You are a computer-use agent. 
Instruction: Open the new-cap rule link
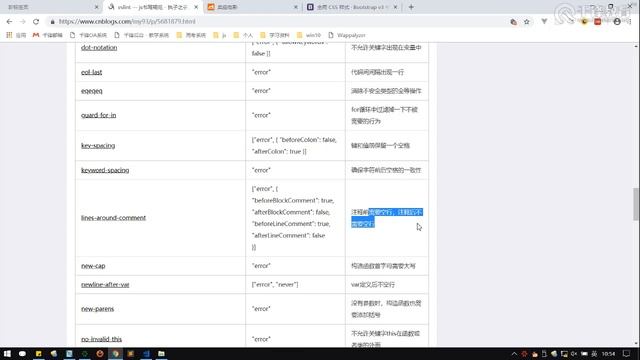(x=93, y=266)
